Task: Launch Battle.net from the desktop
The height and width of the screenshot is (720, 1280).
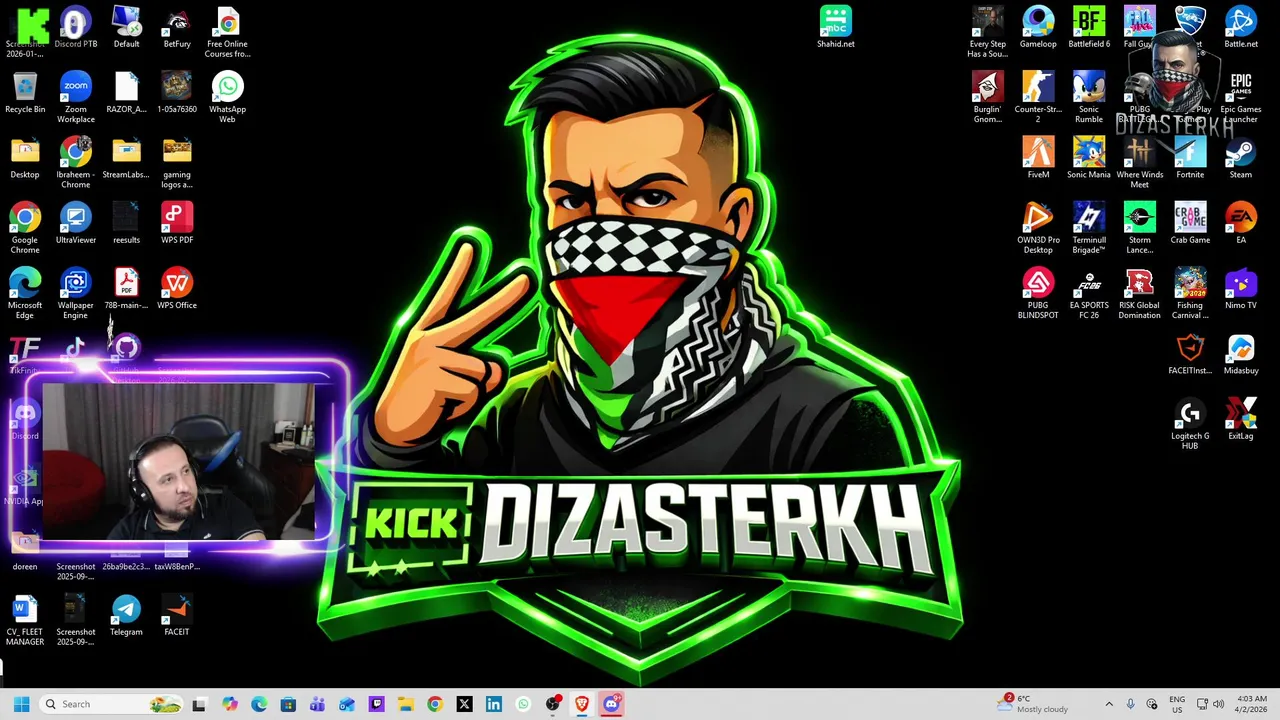Action: point(1240,27)
